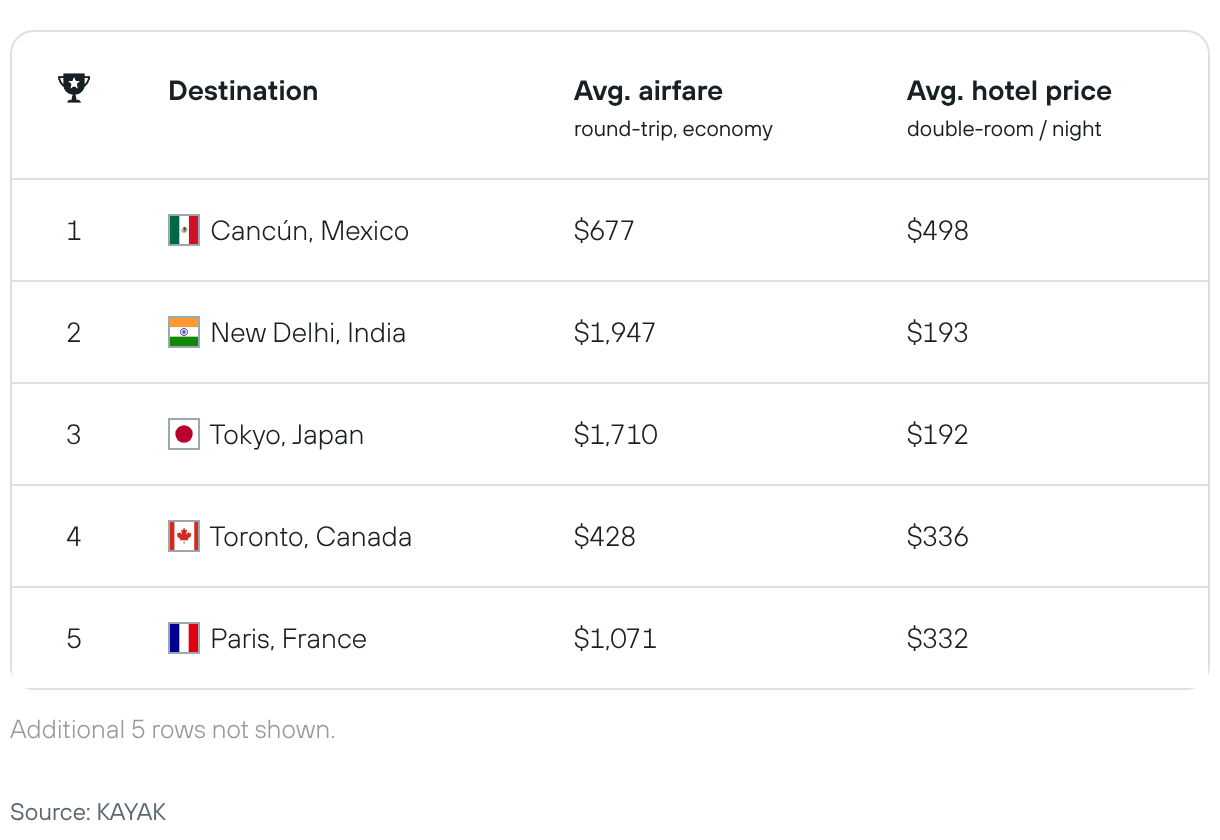
Task: Click the Japan flag icon
Action: (x=184, y=434)
